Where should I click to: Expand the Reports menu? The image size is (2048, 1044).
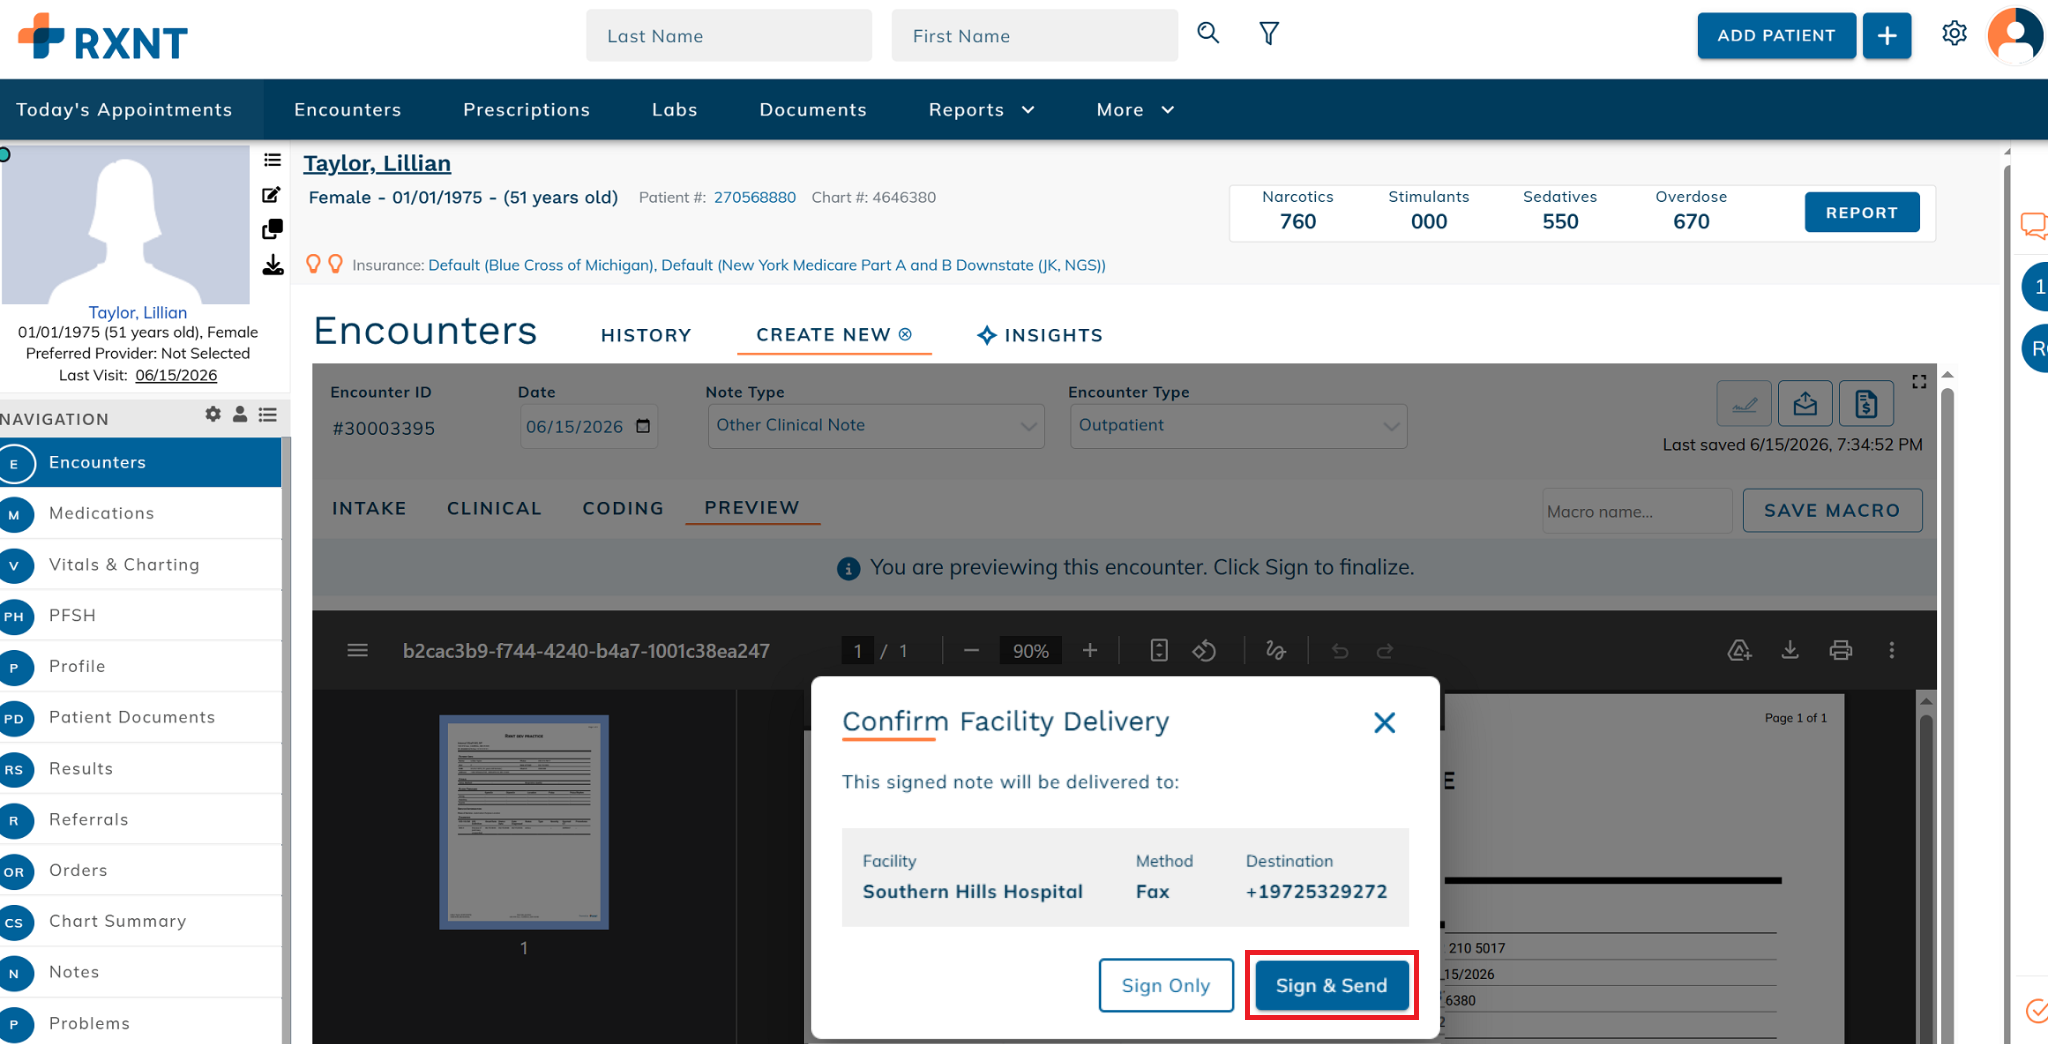pyautogui.click(x=981, y=110)
